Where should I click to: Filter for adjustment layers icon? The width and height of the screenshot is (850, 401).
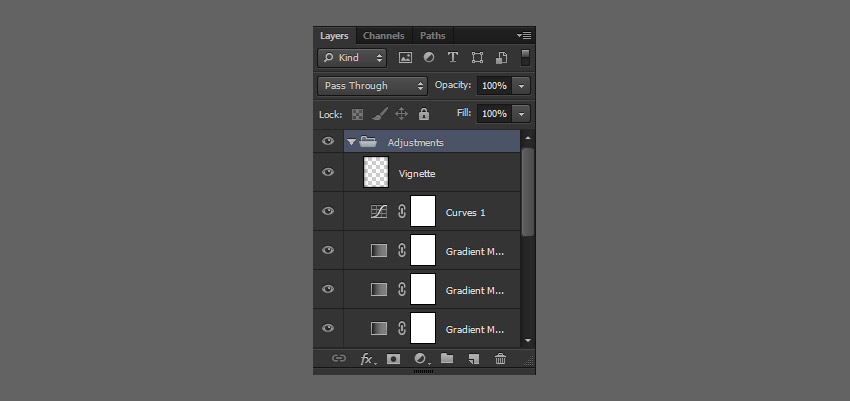[x=429, y=57]
